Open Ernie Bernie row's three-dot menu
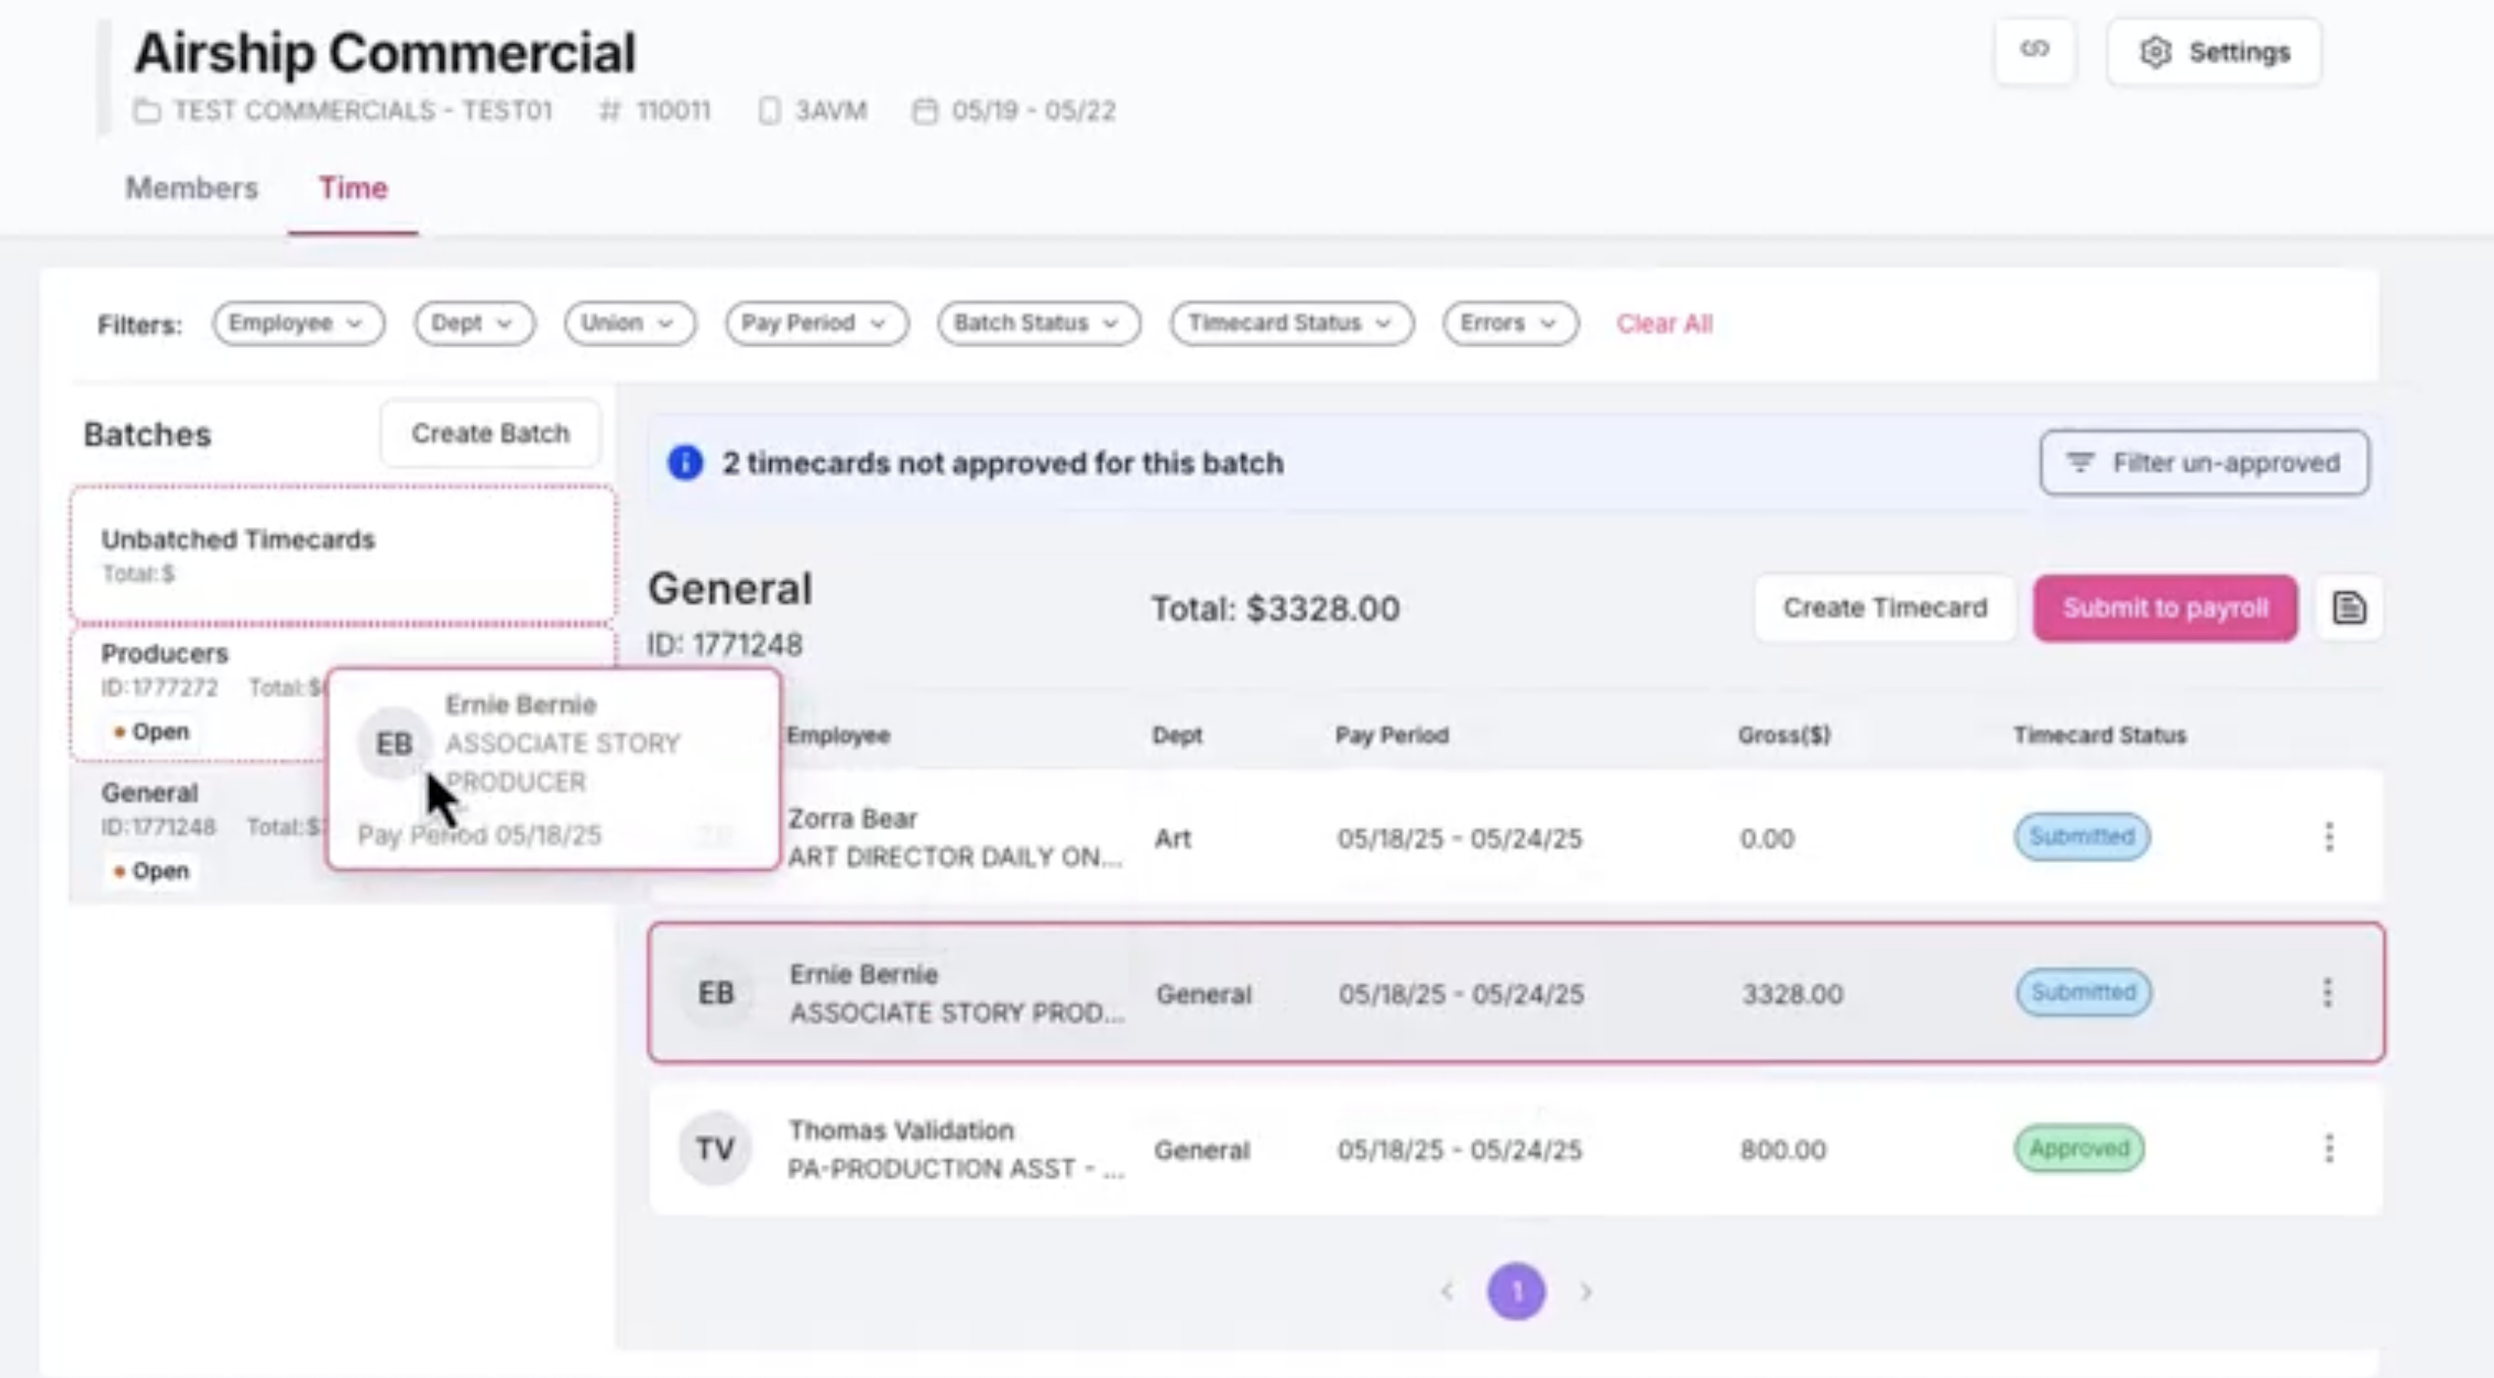This screenshot has width=2494, height=1378. click(x=2327, y=993)
